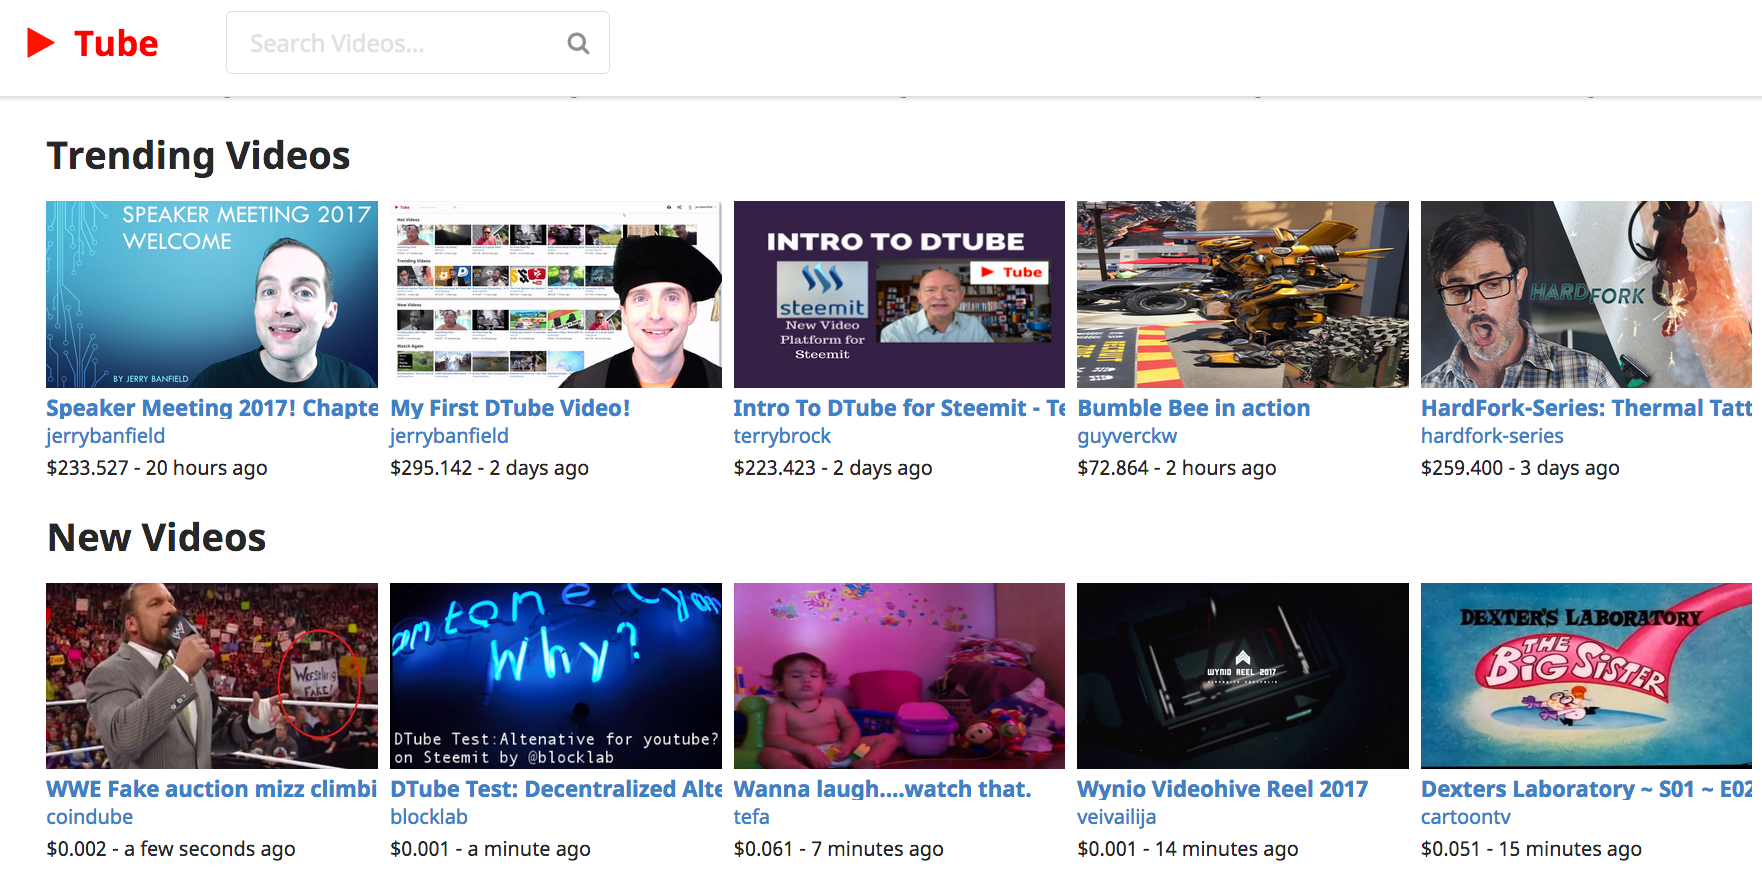The height and width of the screenshot is (894, 1762).
Task: Open 'DTube Test: Decentralized Alte' title
Action: 556,789
